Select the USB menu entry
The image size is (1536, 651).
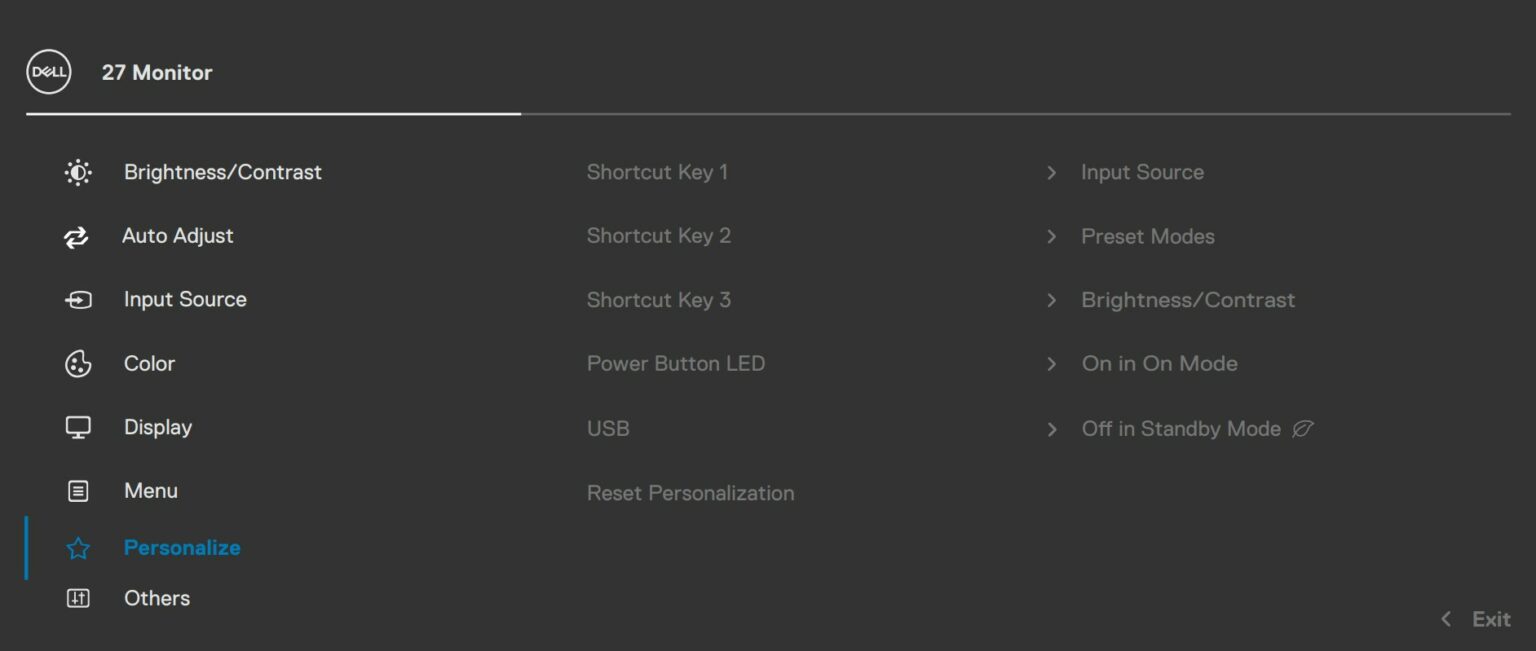pyautogui.click(x=608, y=429)
